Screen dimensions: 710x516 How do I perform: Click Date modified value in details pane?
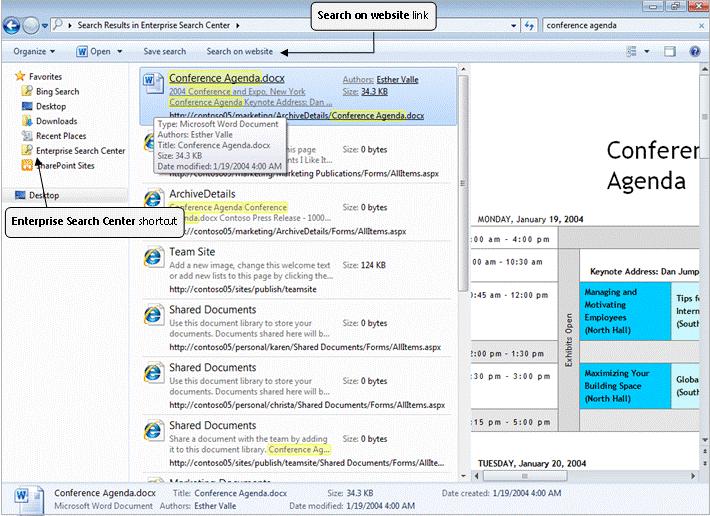tap(379, 506)
